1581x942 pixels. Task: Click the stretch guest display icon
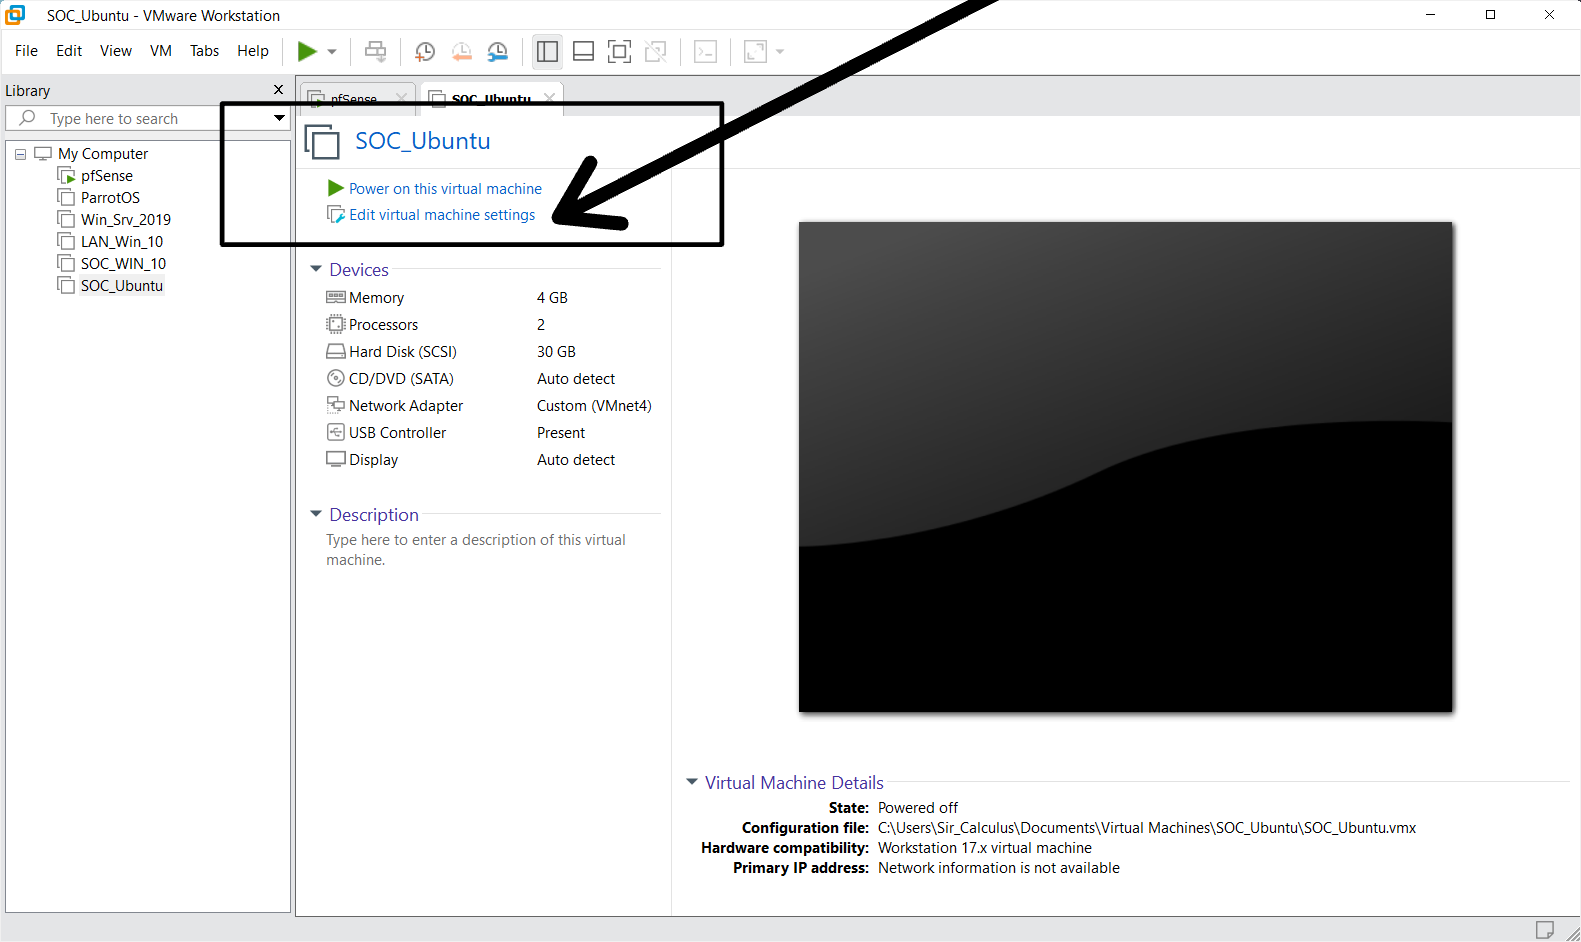[755, 52]
